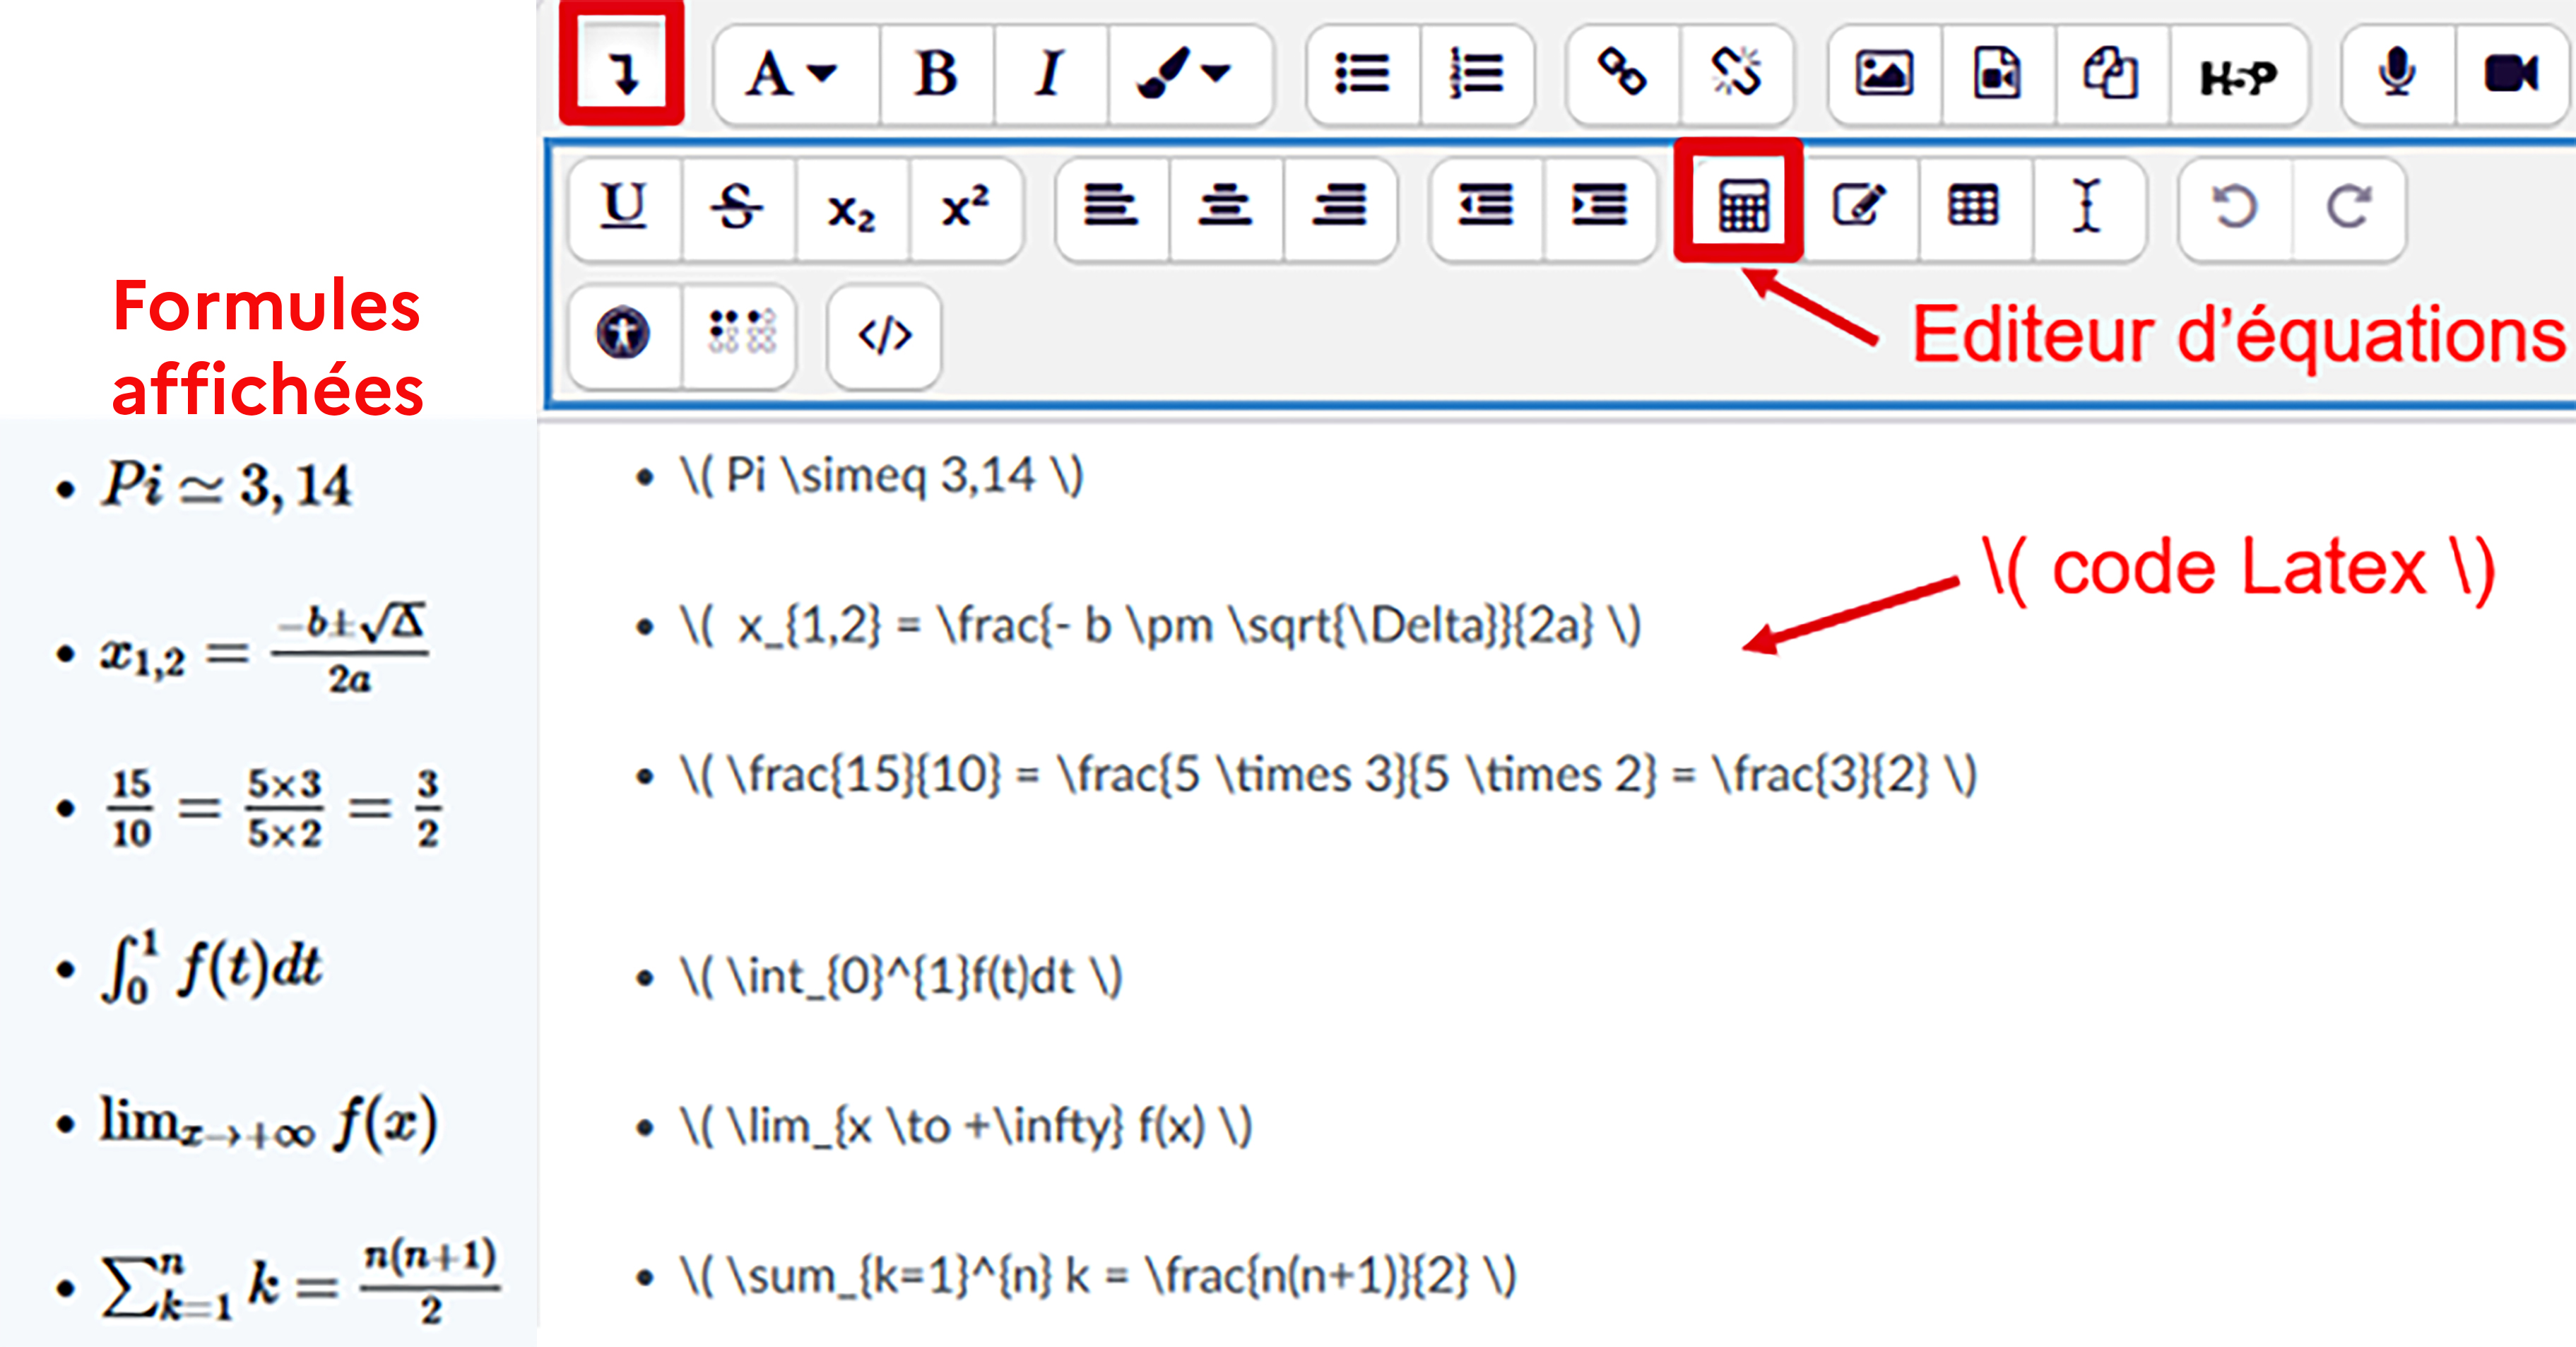Toggle underline formatting
Screen dimensions: 2576x1347
click(x=624, y=206)
